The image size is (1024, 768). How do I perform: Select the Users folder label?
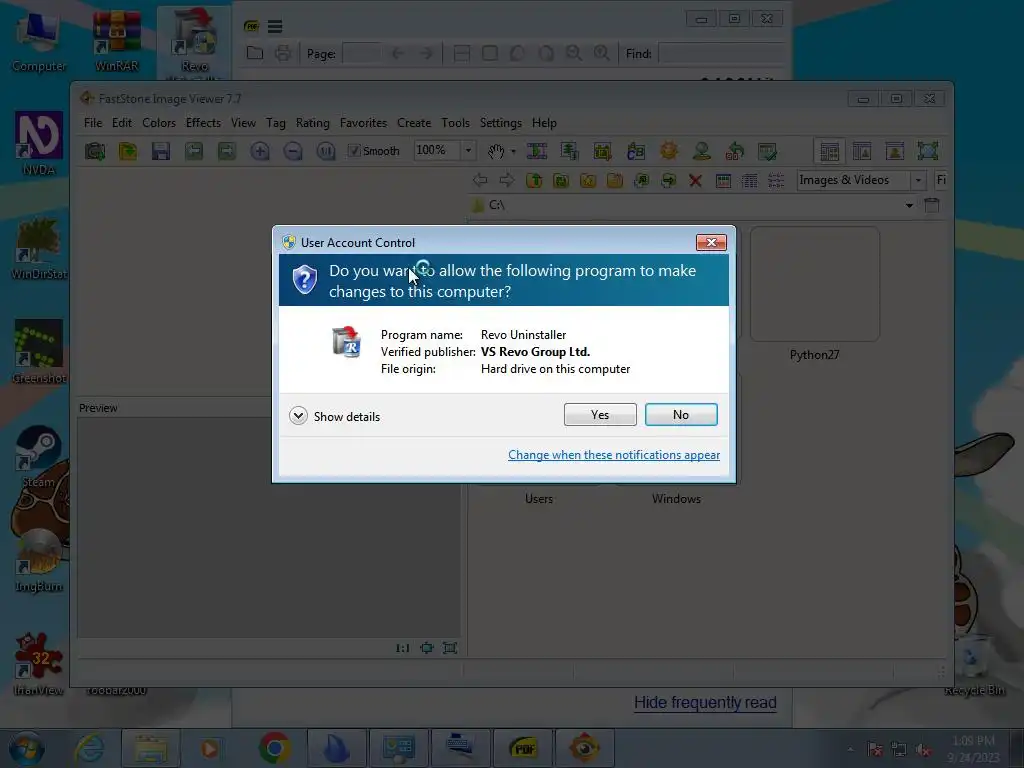tap(539, 498)
